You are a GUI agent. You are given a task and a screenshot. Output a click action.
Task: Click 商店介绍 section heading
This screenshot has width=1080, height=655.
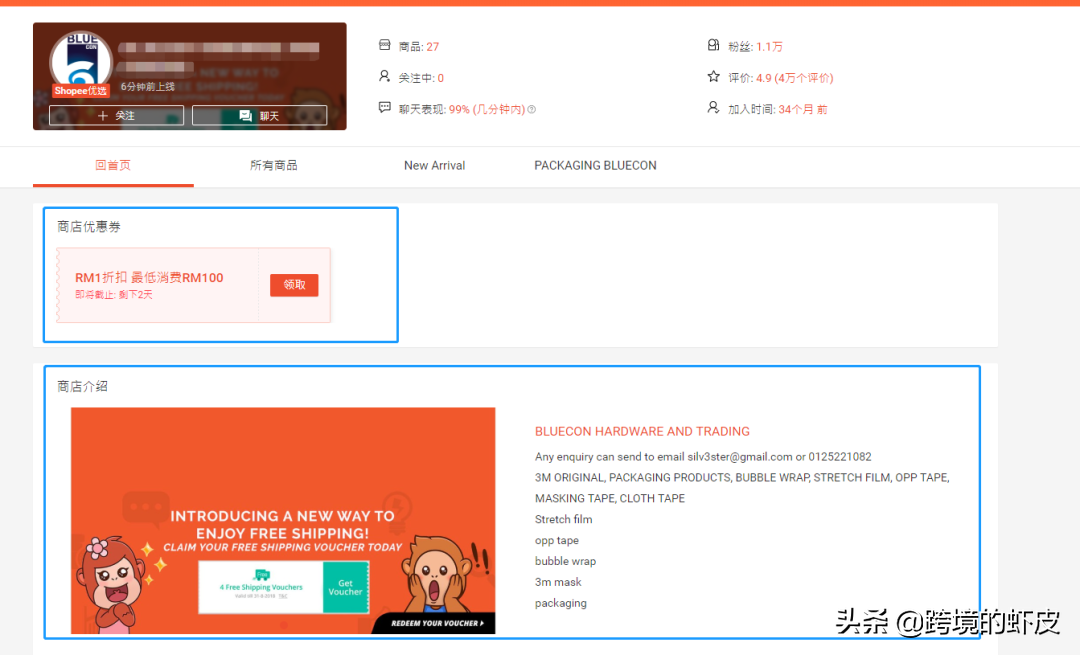(x=83, y=386)
